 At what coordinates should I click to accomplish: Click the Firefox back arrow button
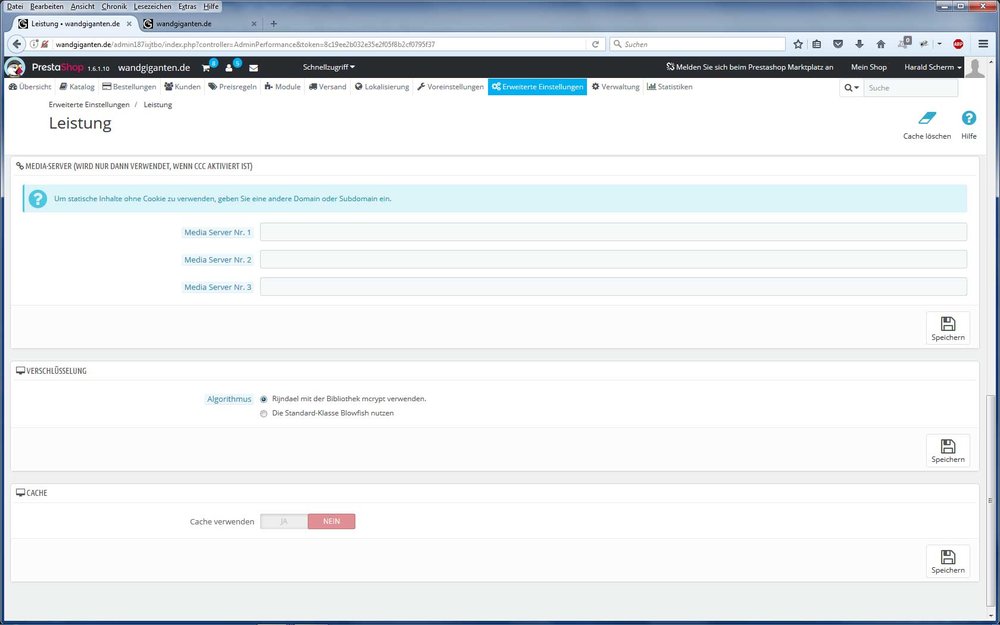(x=17, y=44)
